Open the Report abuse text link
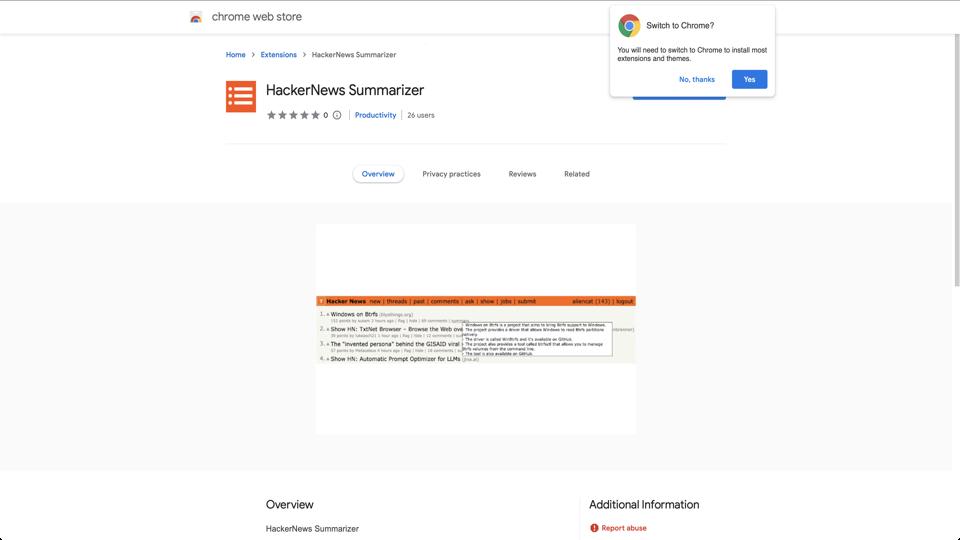This screenshot has width=960, height=540. (x=624, y=528)
